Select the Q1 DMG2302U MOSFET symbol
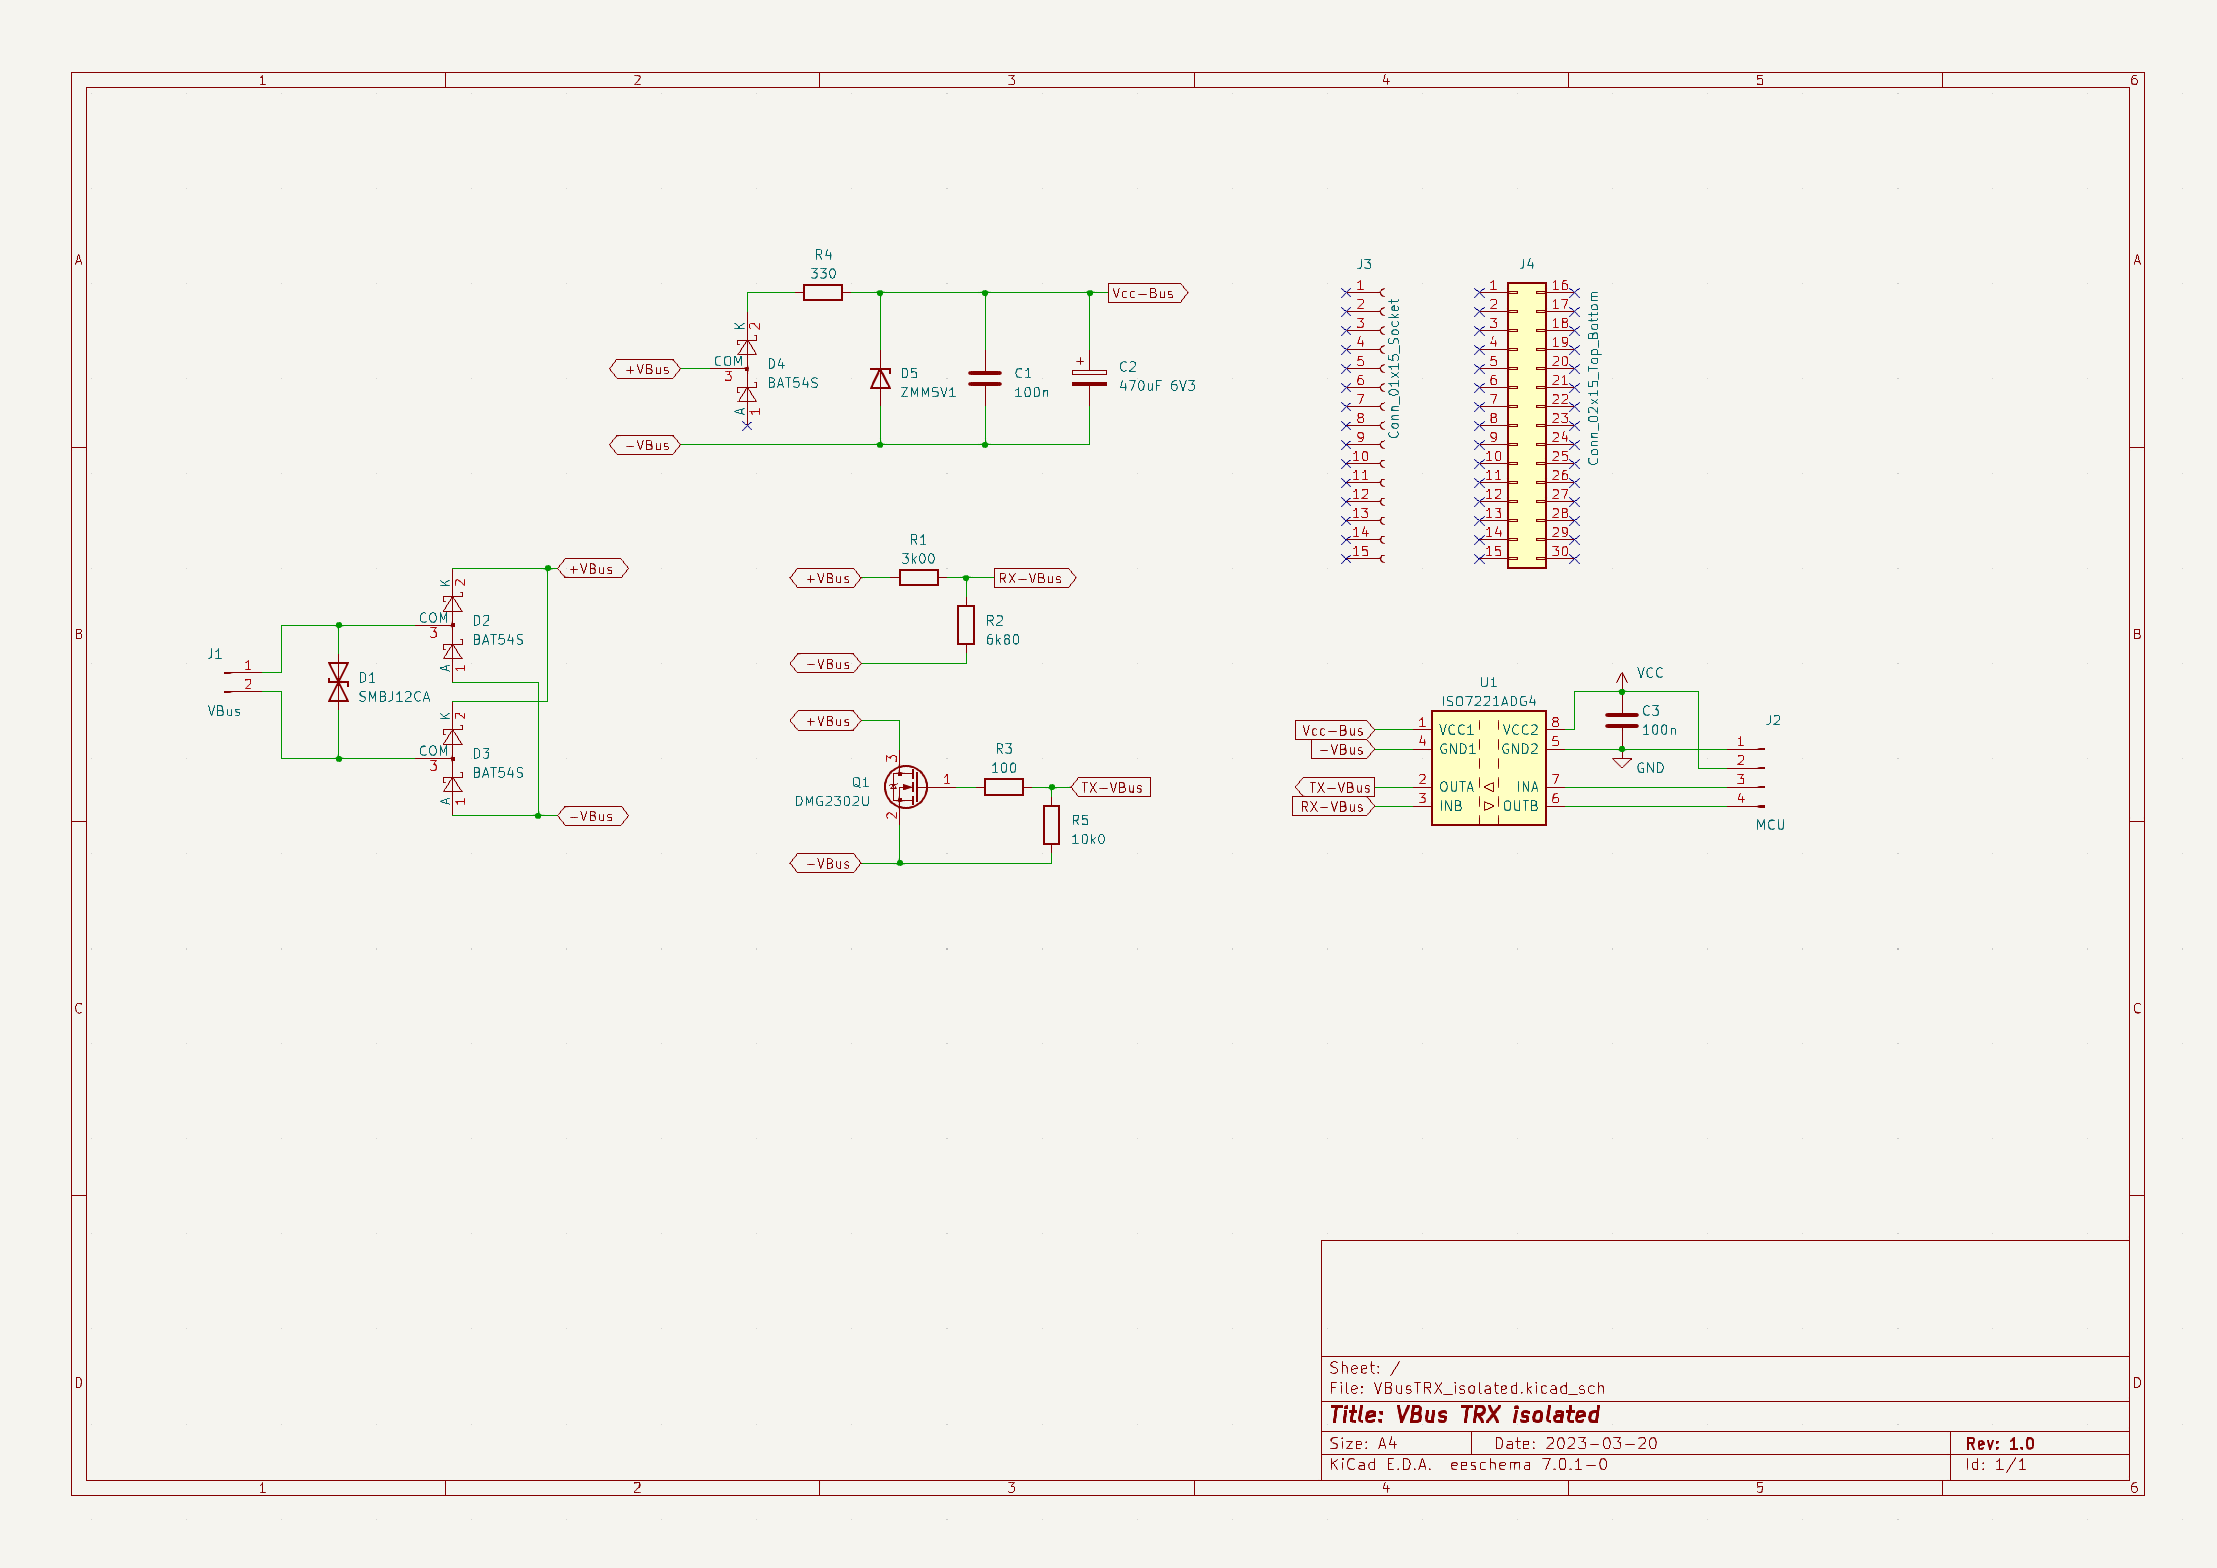 point(905,787)
